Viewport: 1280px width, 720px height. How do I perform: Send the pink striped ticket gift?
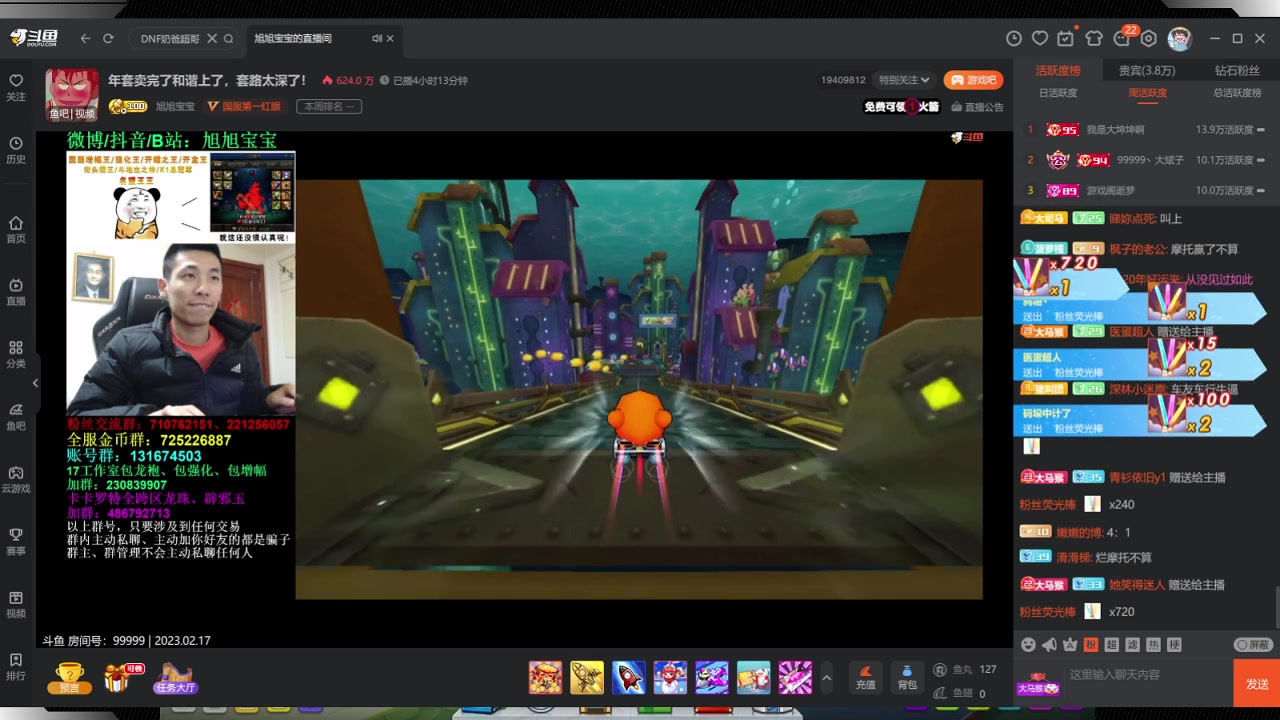pyautogui.click(x=795, y=677)
